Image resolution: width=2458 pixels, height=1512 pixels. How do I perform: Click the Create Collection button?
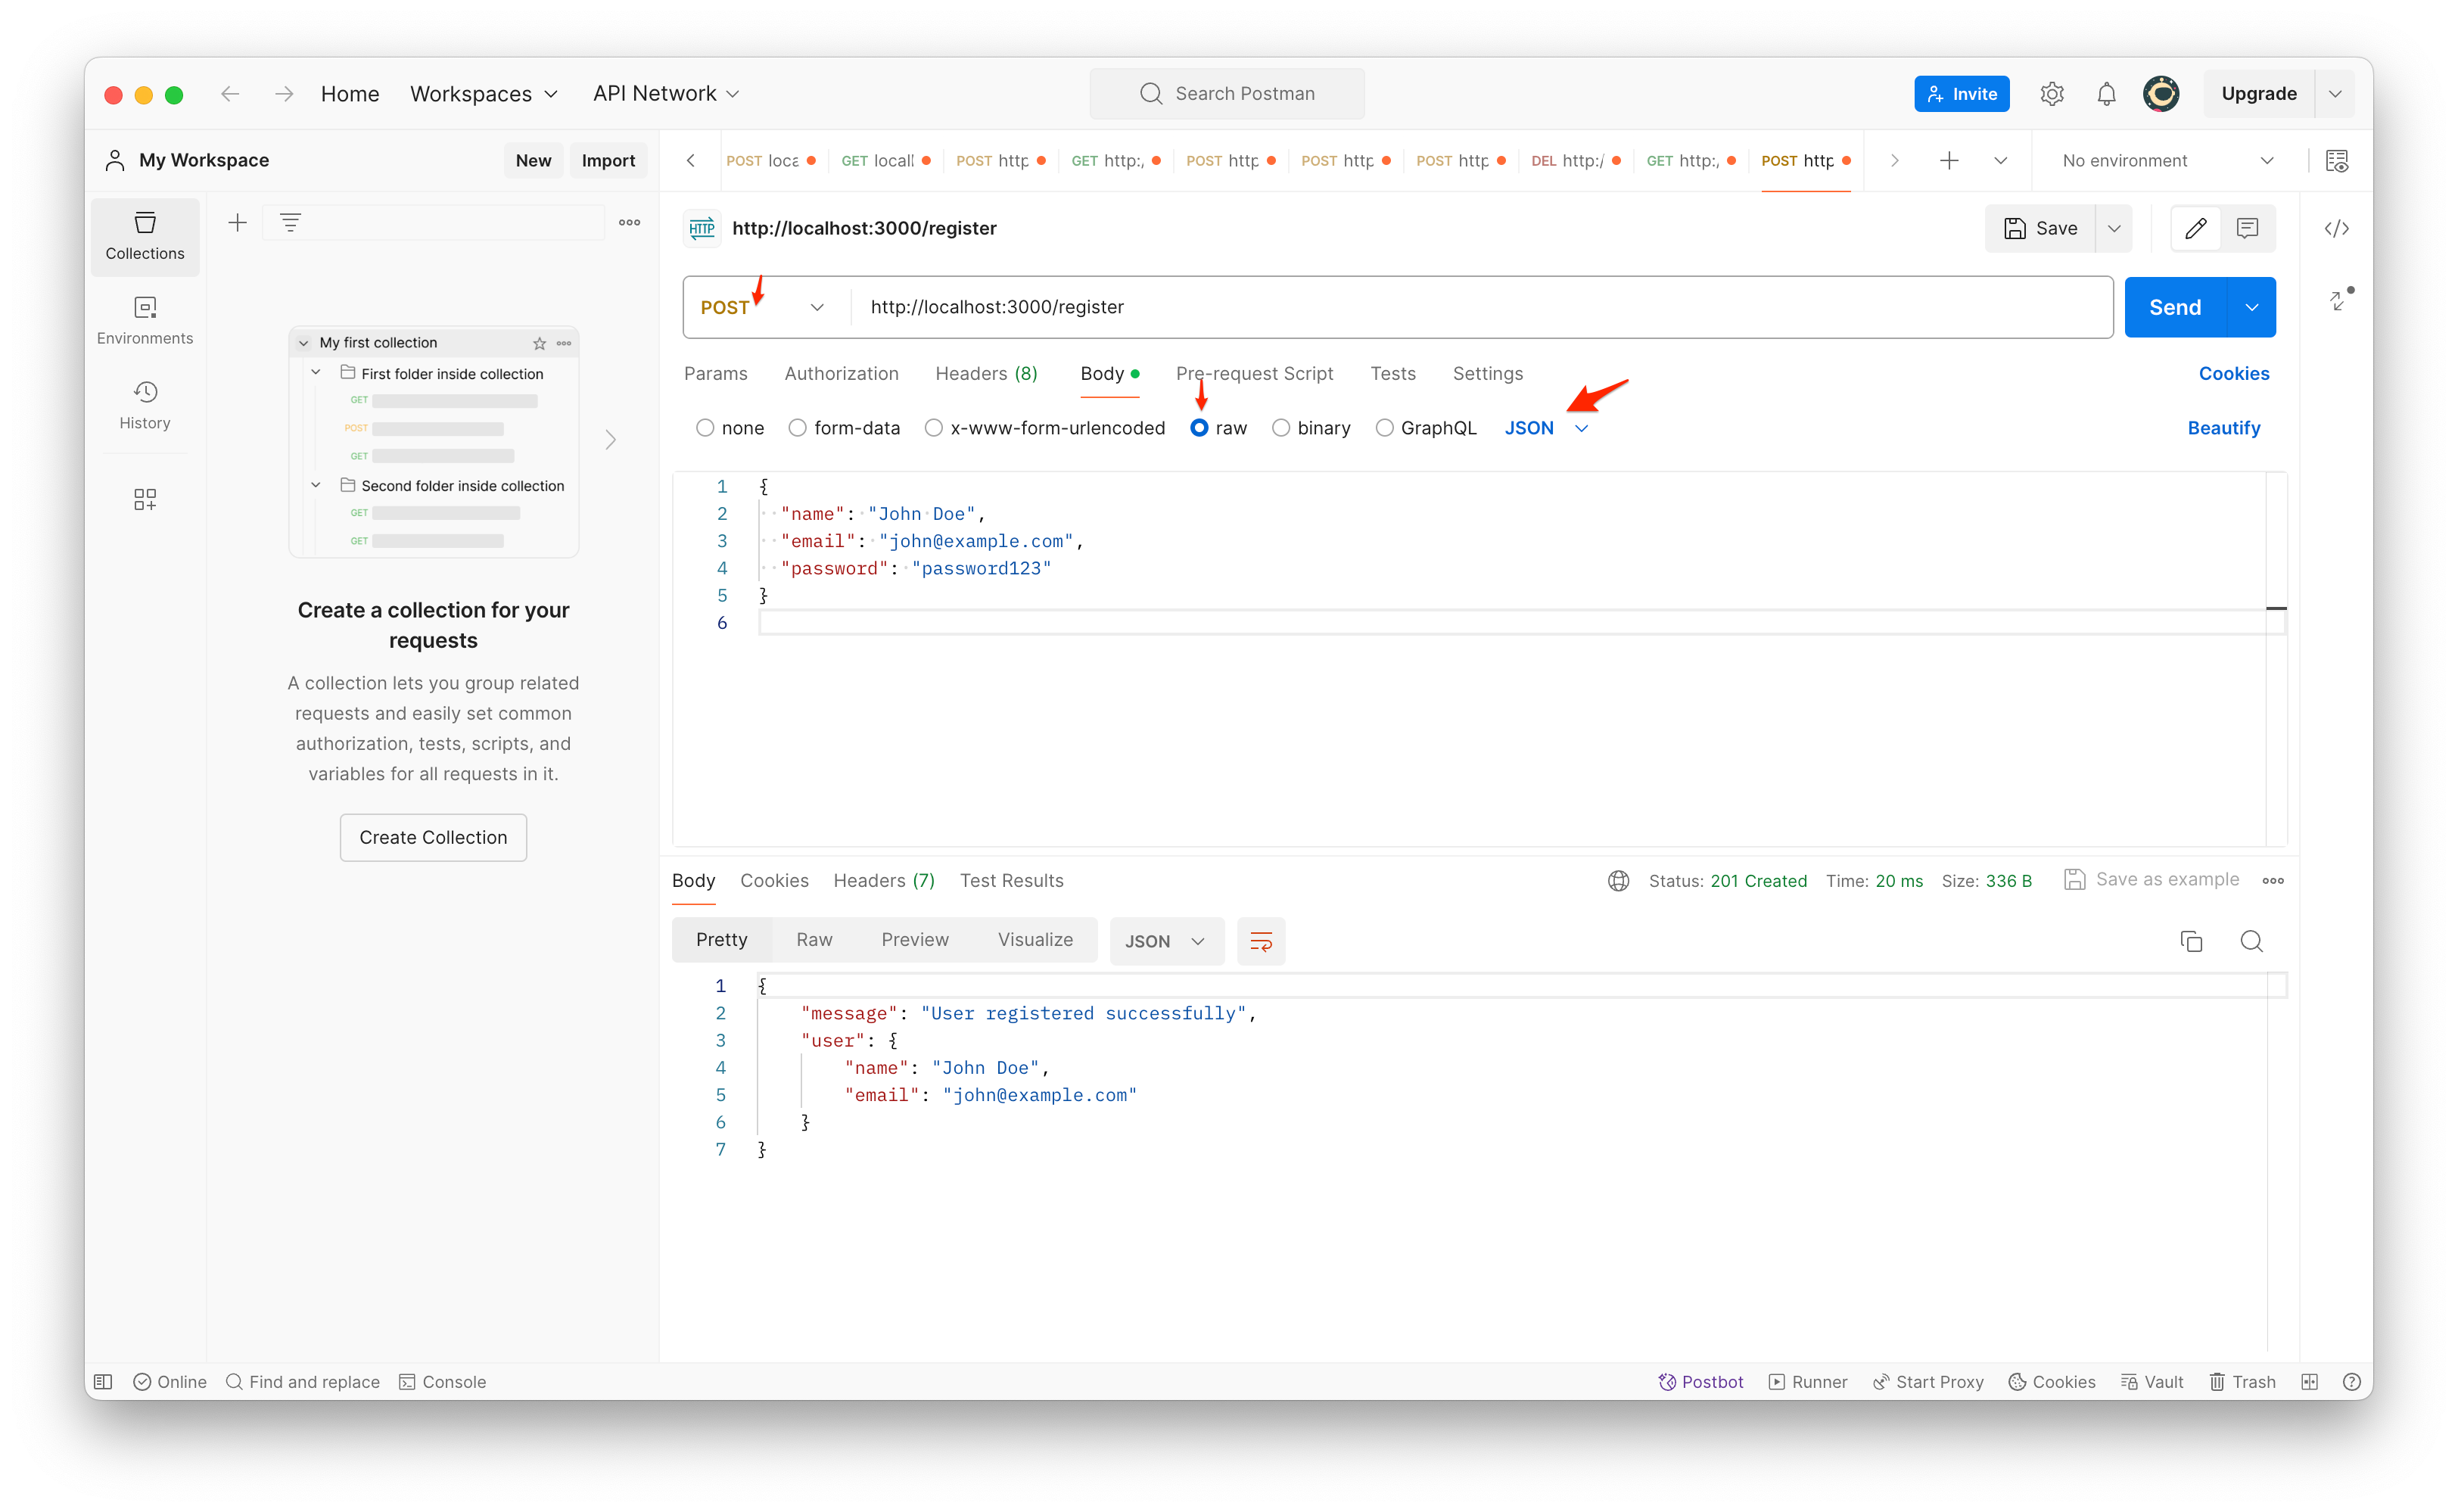433,837
